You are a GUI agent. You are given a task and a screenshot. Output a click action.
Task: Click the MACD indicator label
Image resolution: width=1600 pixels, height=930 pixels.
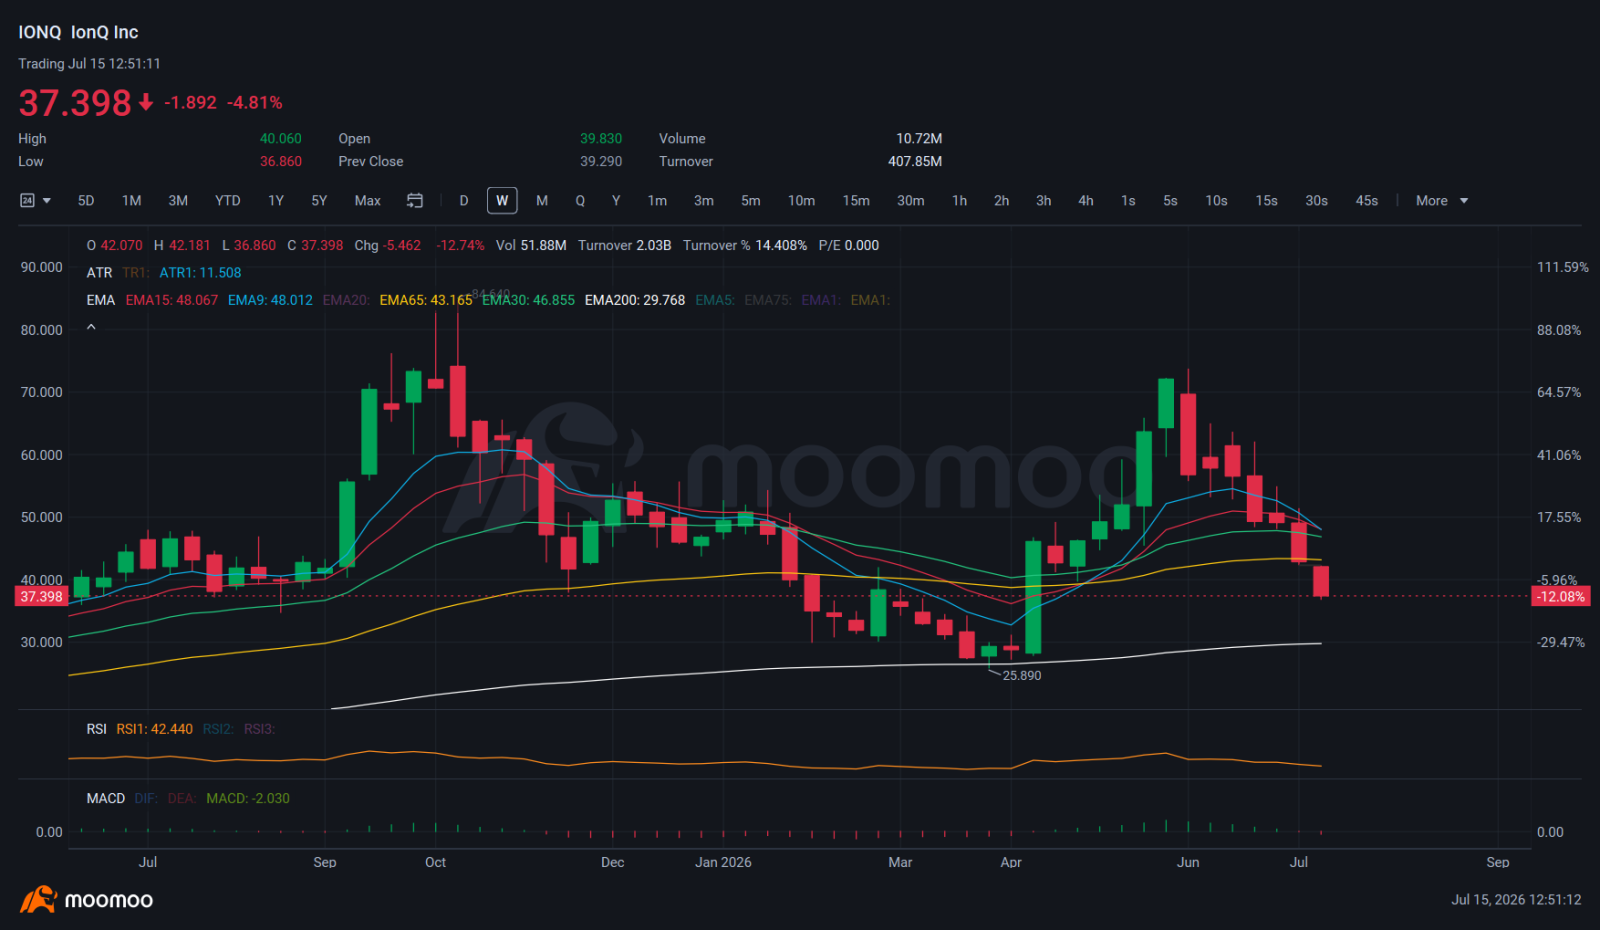click(x=105, y=798)
